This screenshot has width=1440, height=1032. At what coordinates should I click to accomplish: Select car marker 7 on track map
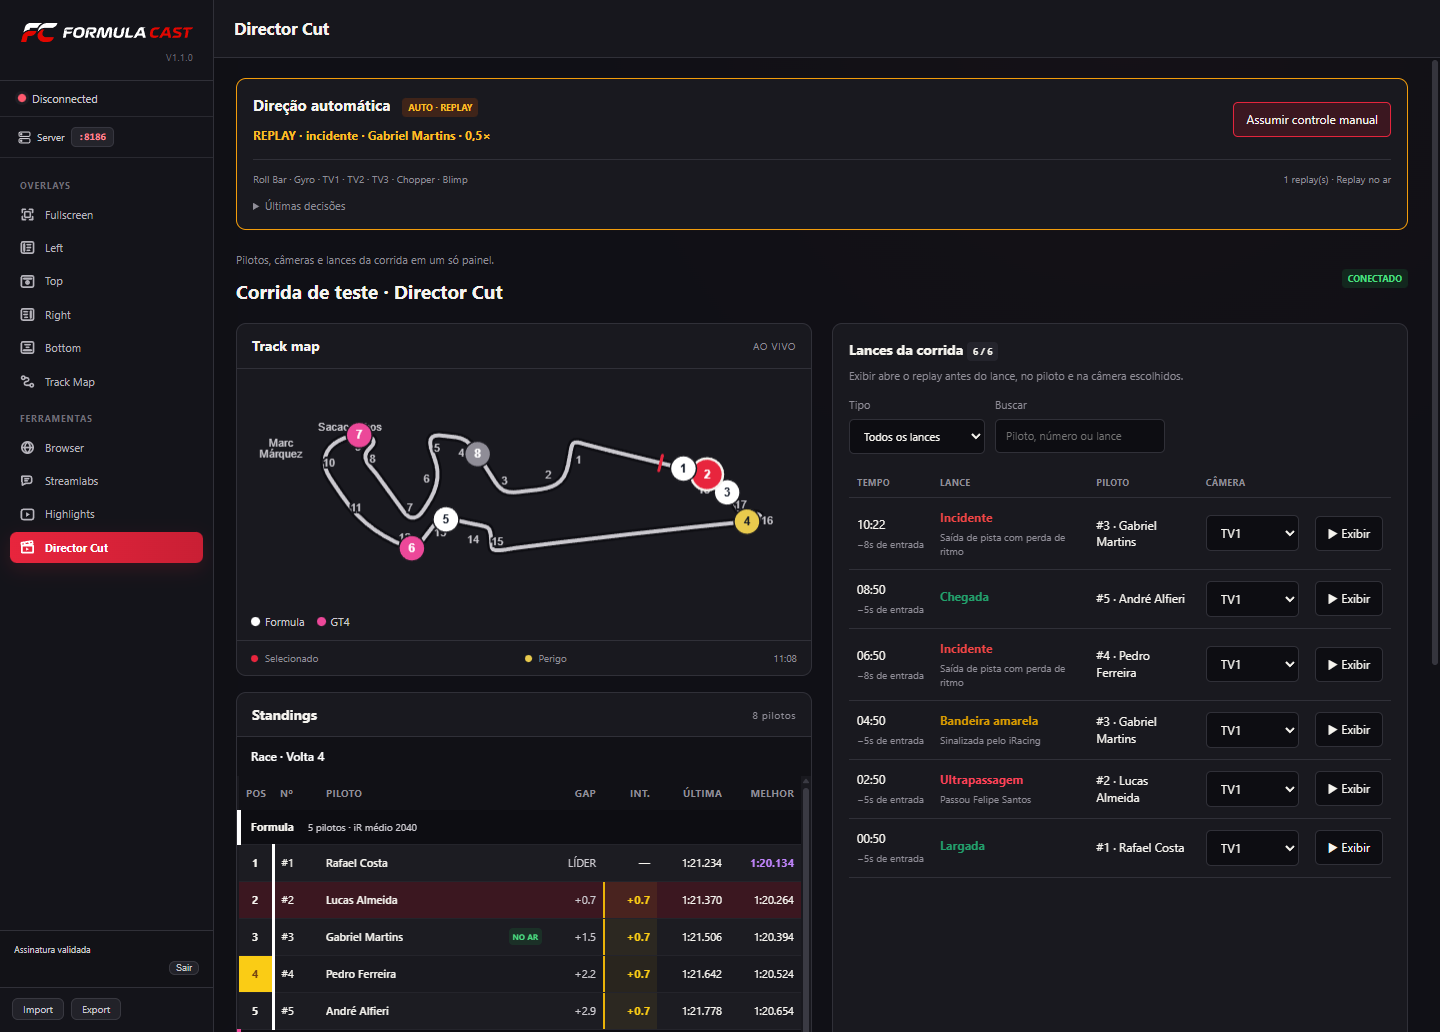[x=359, y=435]
